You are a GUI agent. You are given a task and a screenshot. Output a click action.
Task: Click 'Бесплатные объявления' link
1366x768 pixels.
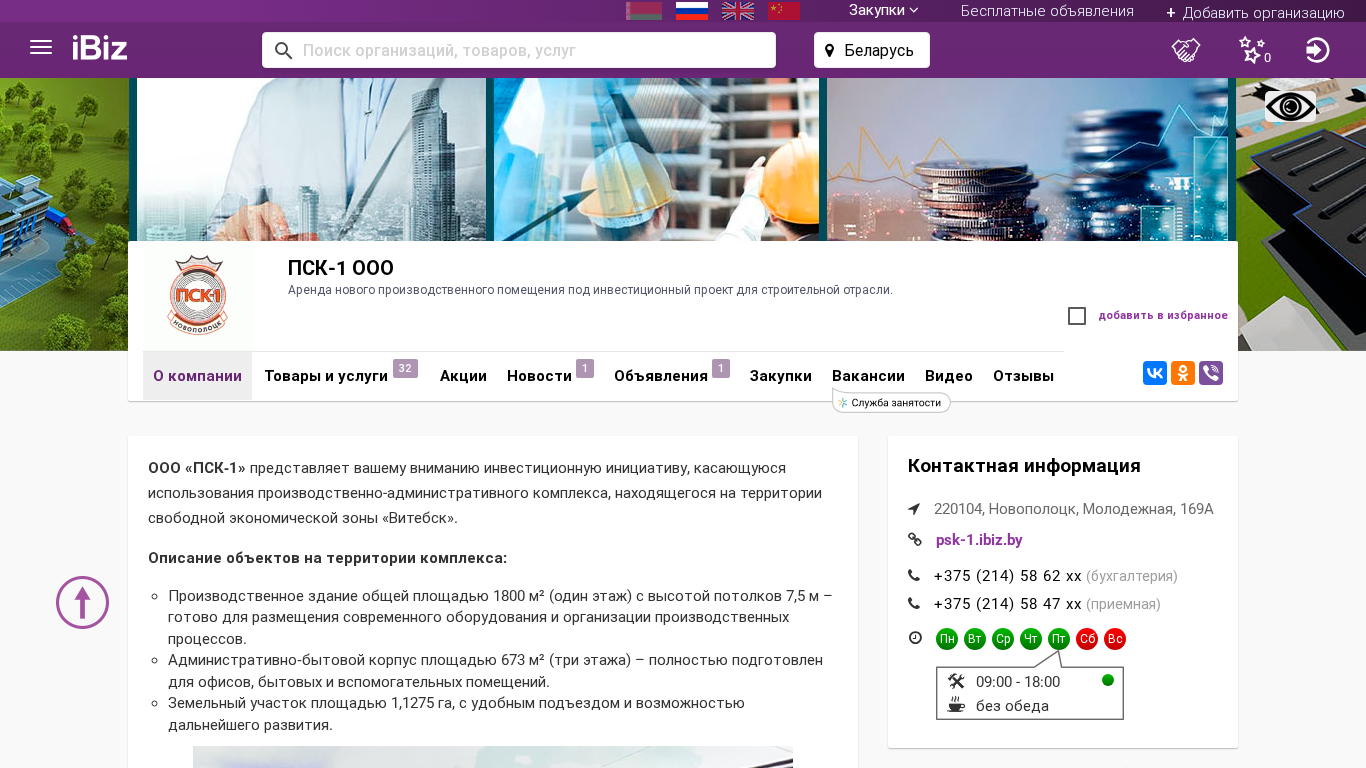[x=1047, y=11]
